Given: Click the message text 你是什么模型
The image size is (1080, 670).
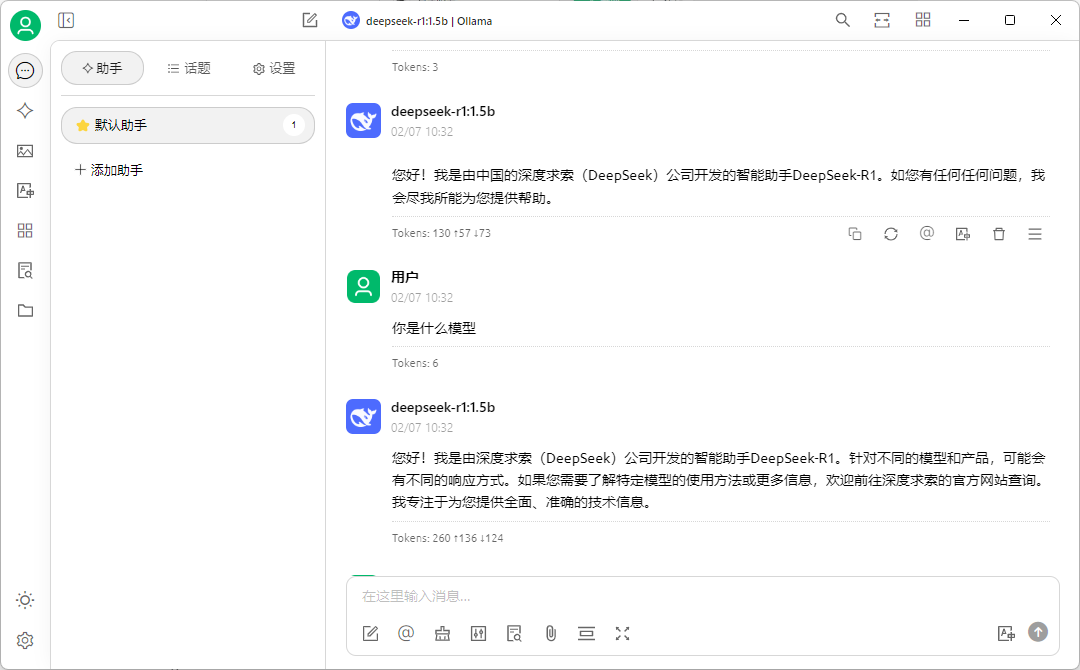Looking at the screenshot, I should pos(434,328).
